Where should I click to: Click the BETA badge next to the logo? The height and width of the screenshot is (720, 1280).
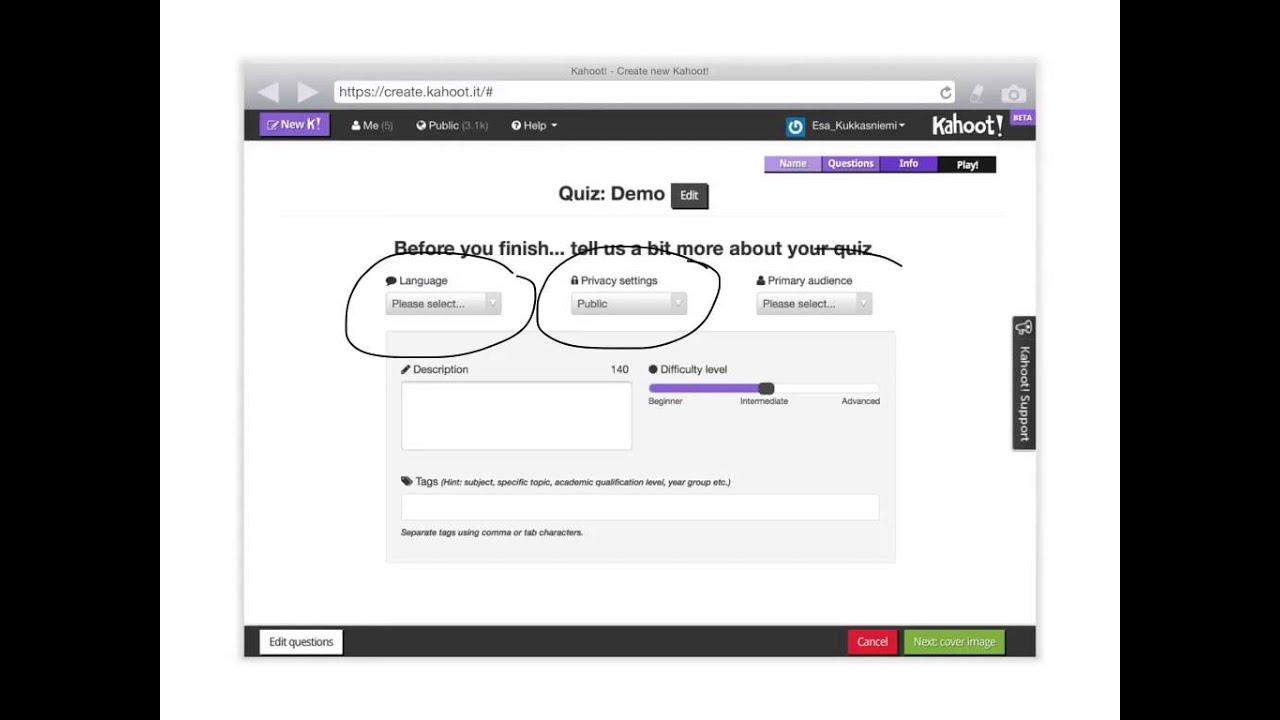coord(1022,118)
